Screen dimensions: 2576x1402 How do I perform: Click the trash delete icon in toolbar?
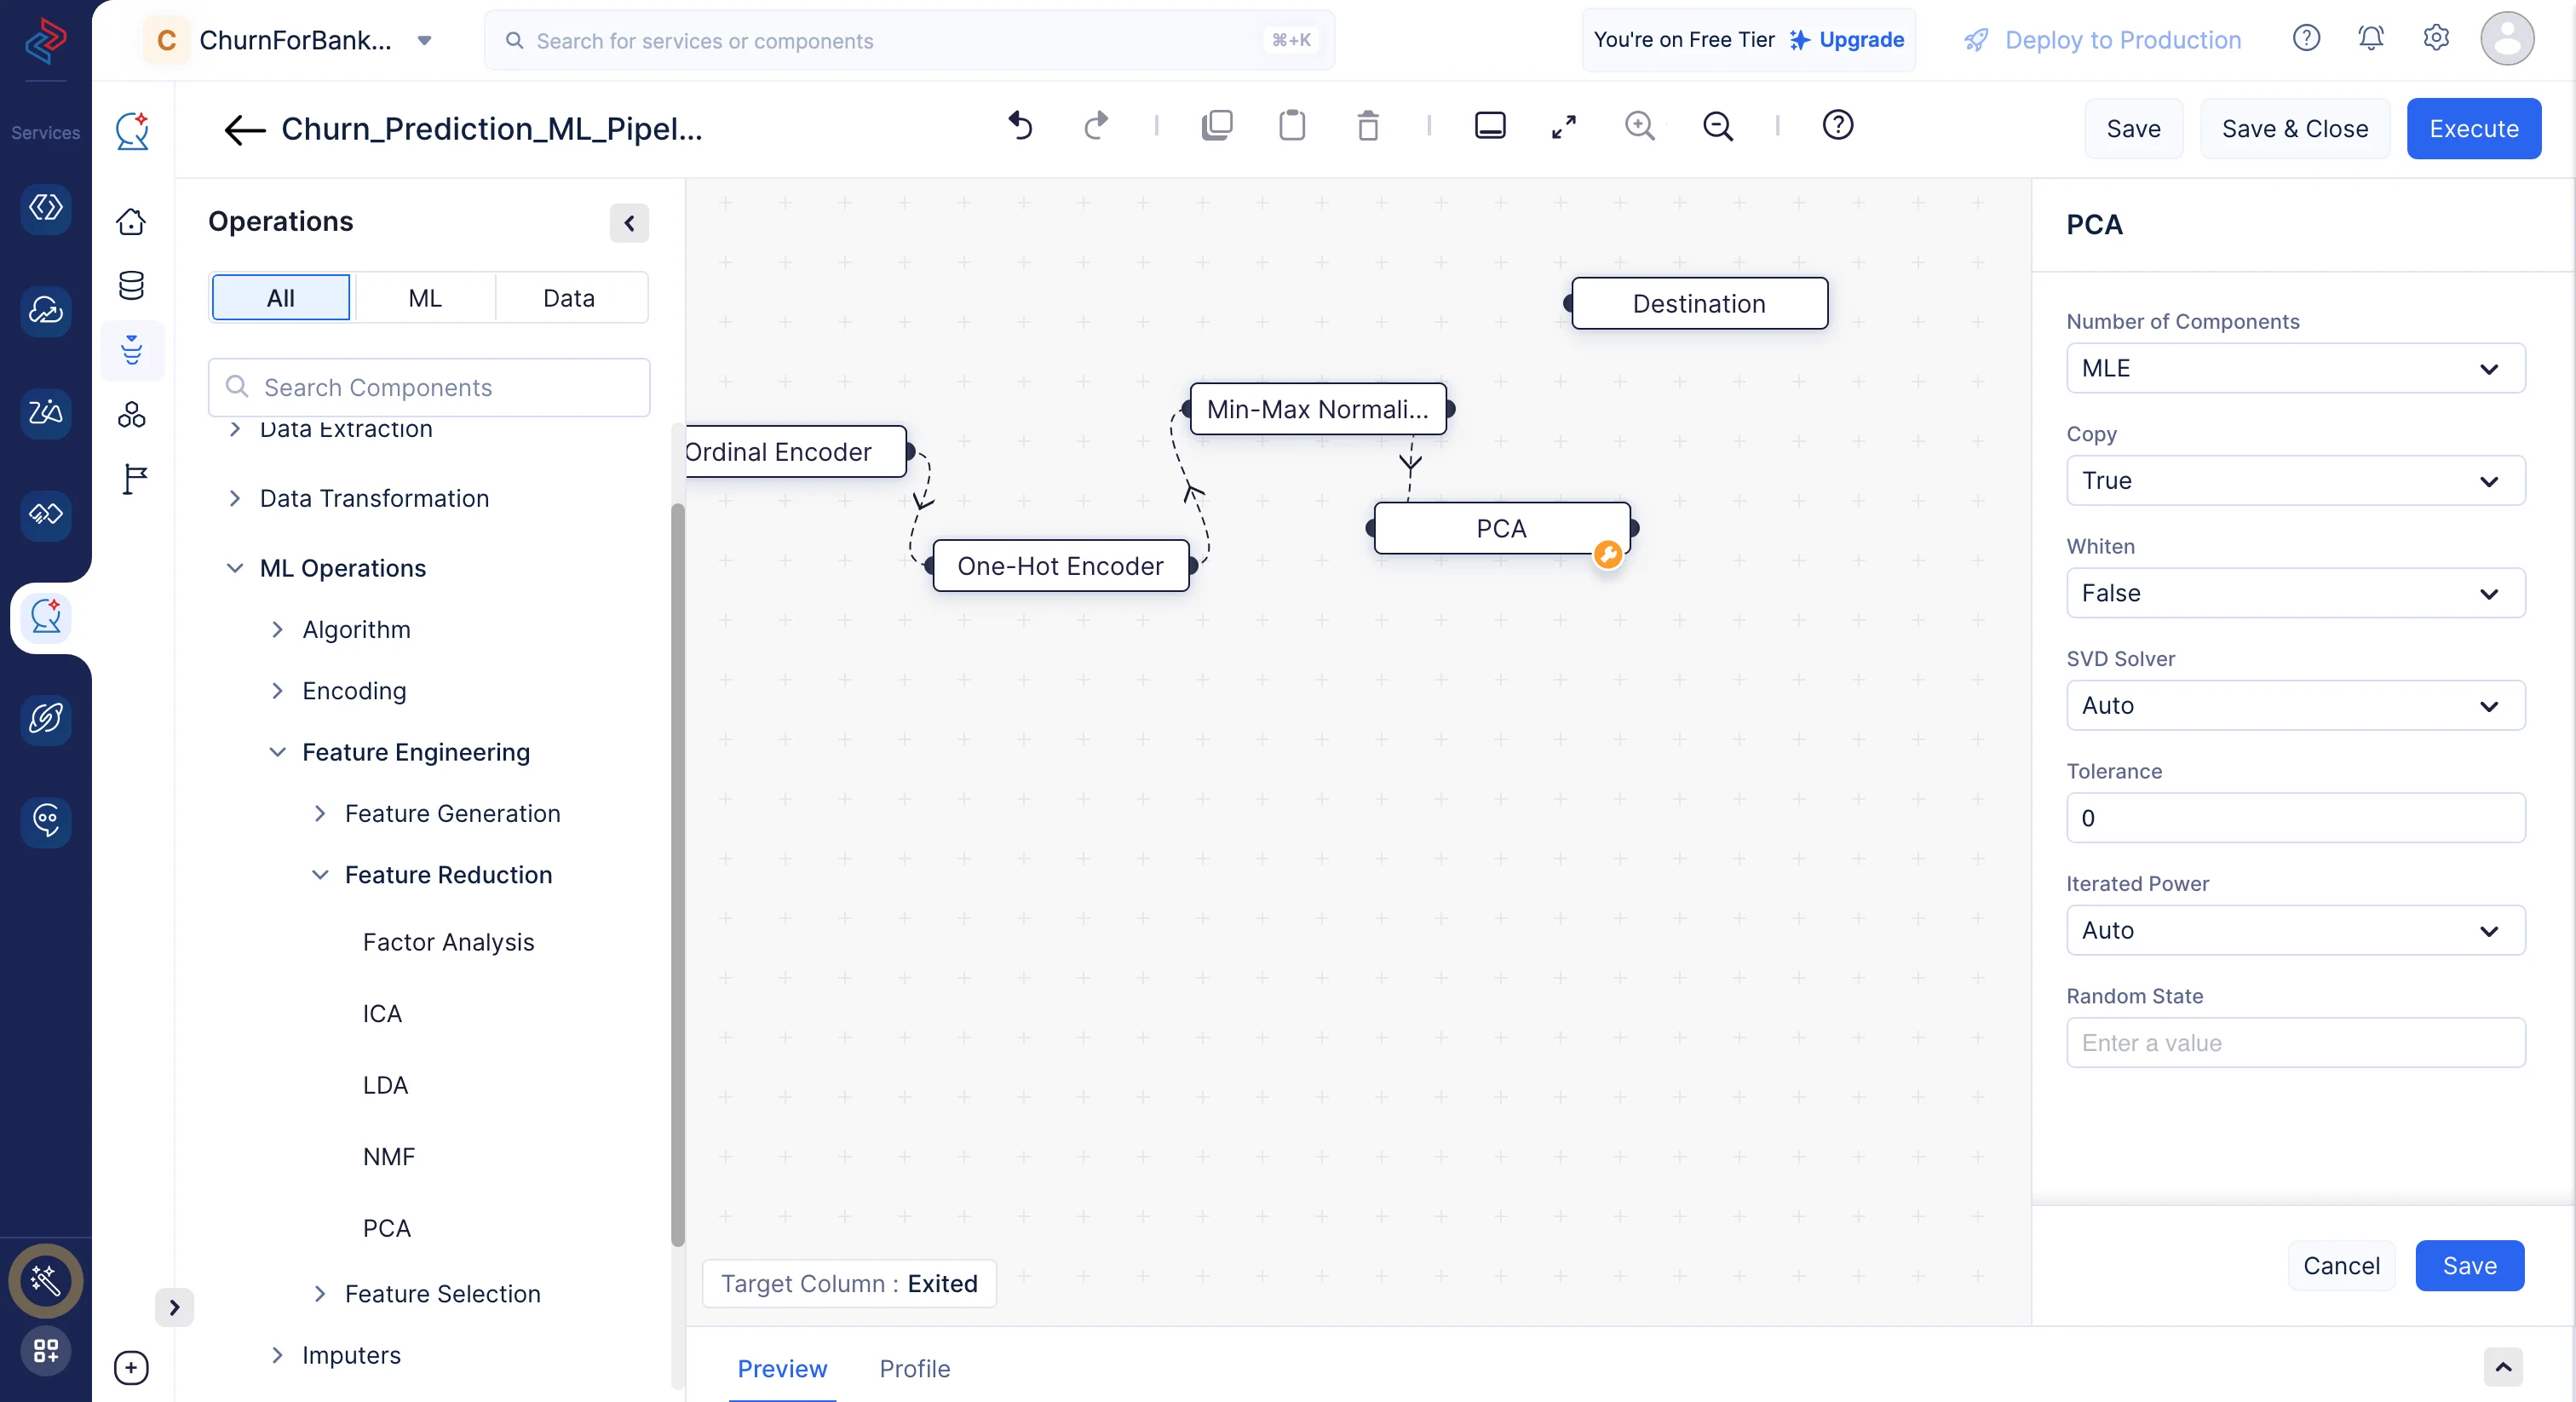pos(1367,126)
